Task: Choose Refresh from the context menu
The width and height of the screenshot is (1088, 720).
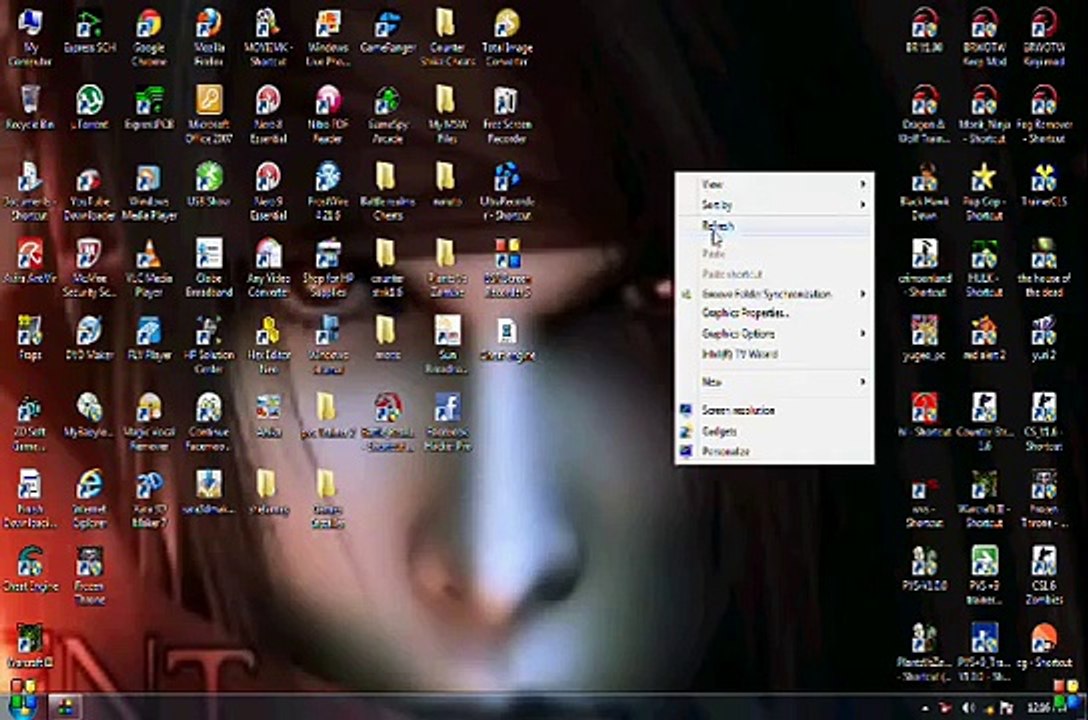Action: (718, 226)
